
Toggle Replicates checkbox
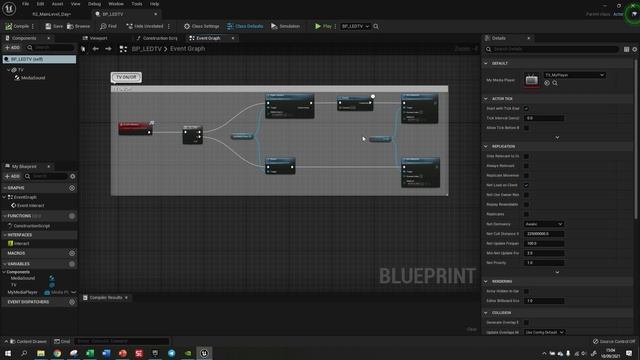(526, 214)
